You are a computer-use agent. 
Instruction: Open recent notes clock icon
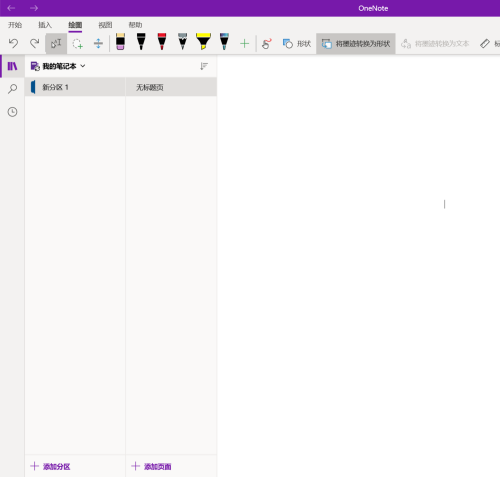[x=12, y=112]
